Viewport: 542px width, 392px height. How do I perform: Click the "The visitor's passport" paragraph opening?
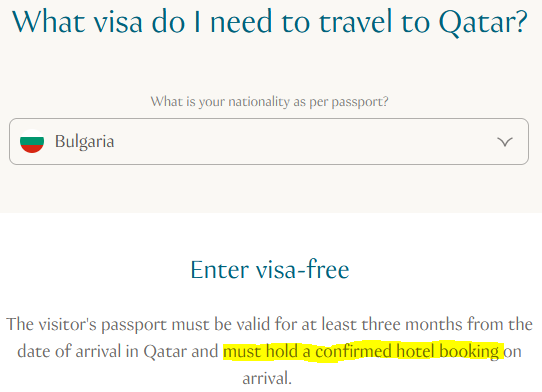pyautogui.click(x=86, y=325)
